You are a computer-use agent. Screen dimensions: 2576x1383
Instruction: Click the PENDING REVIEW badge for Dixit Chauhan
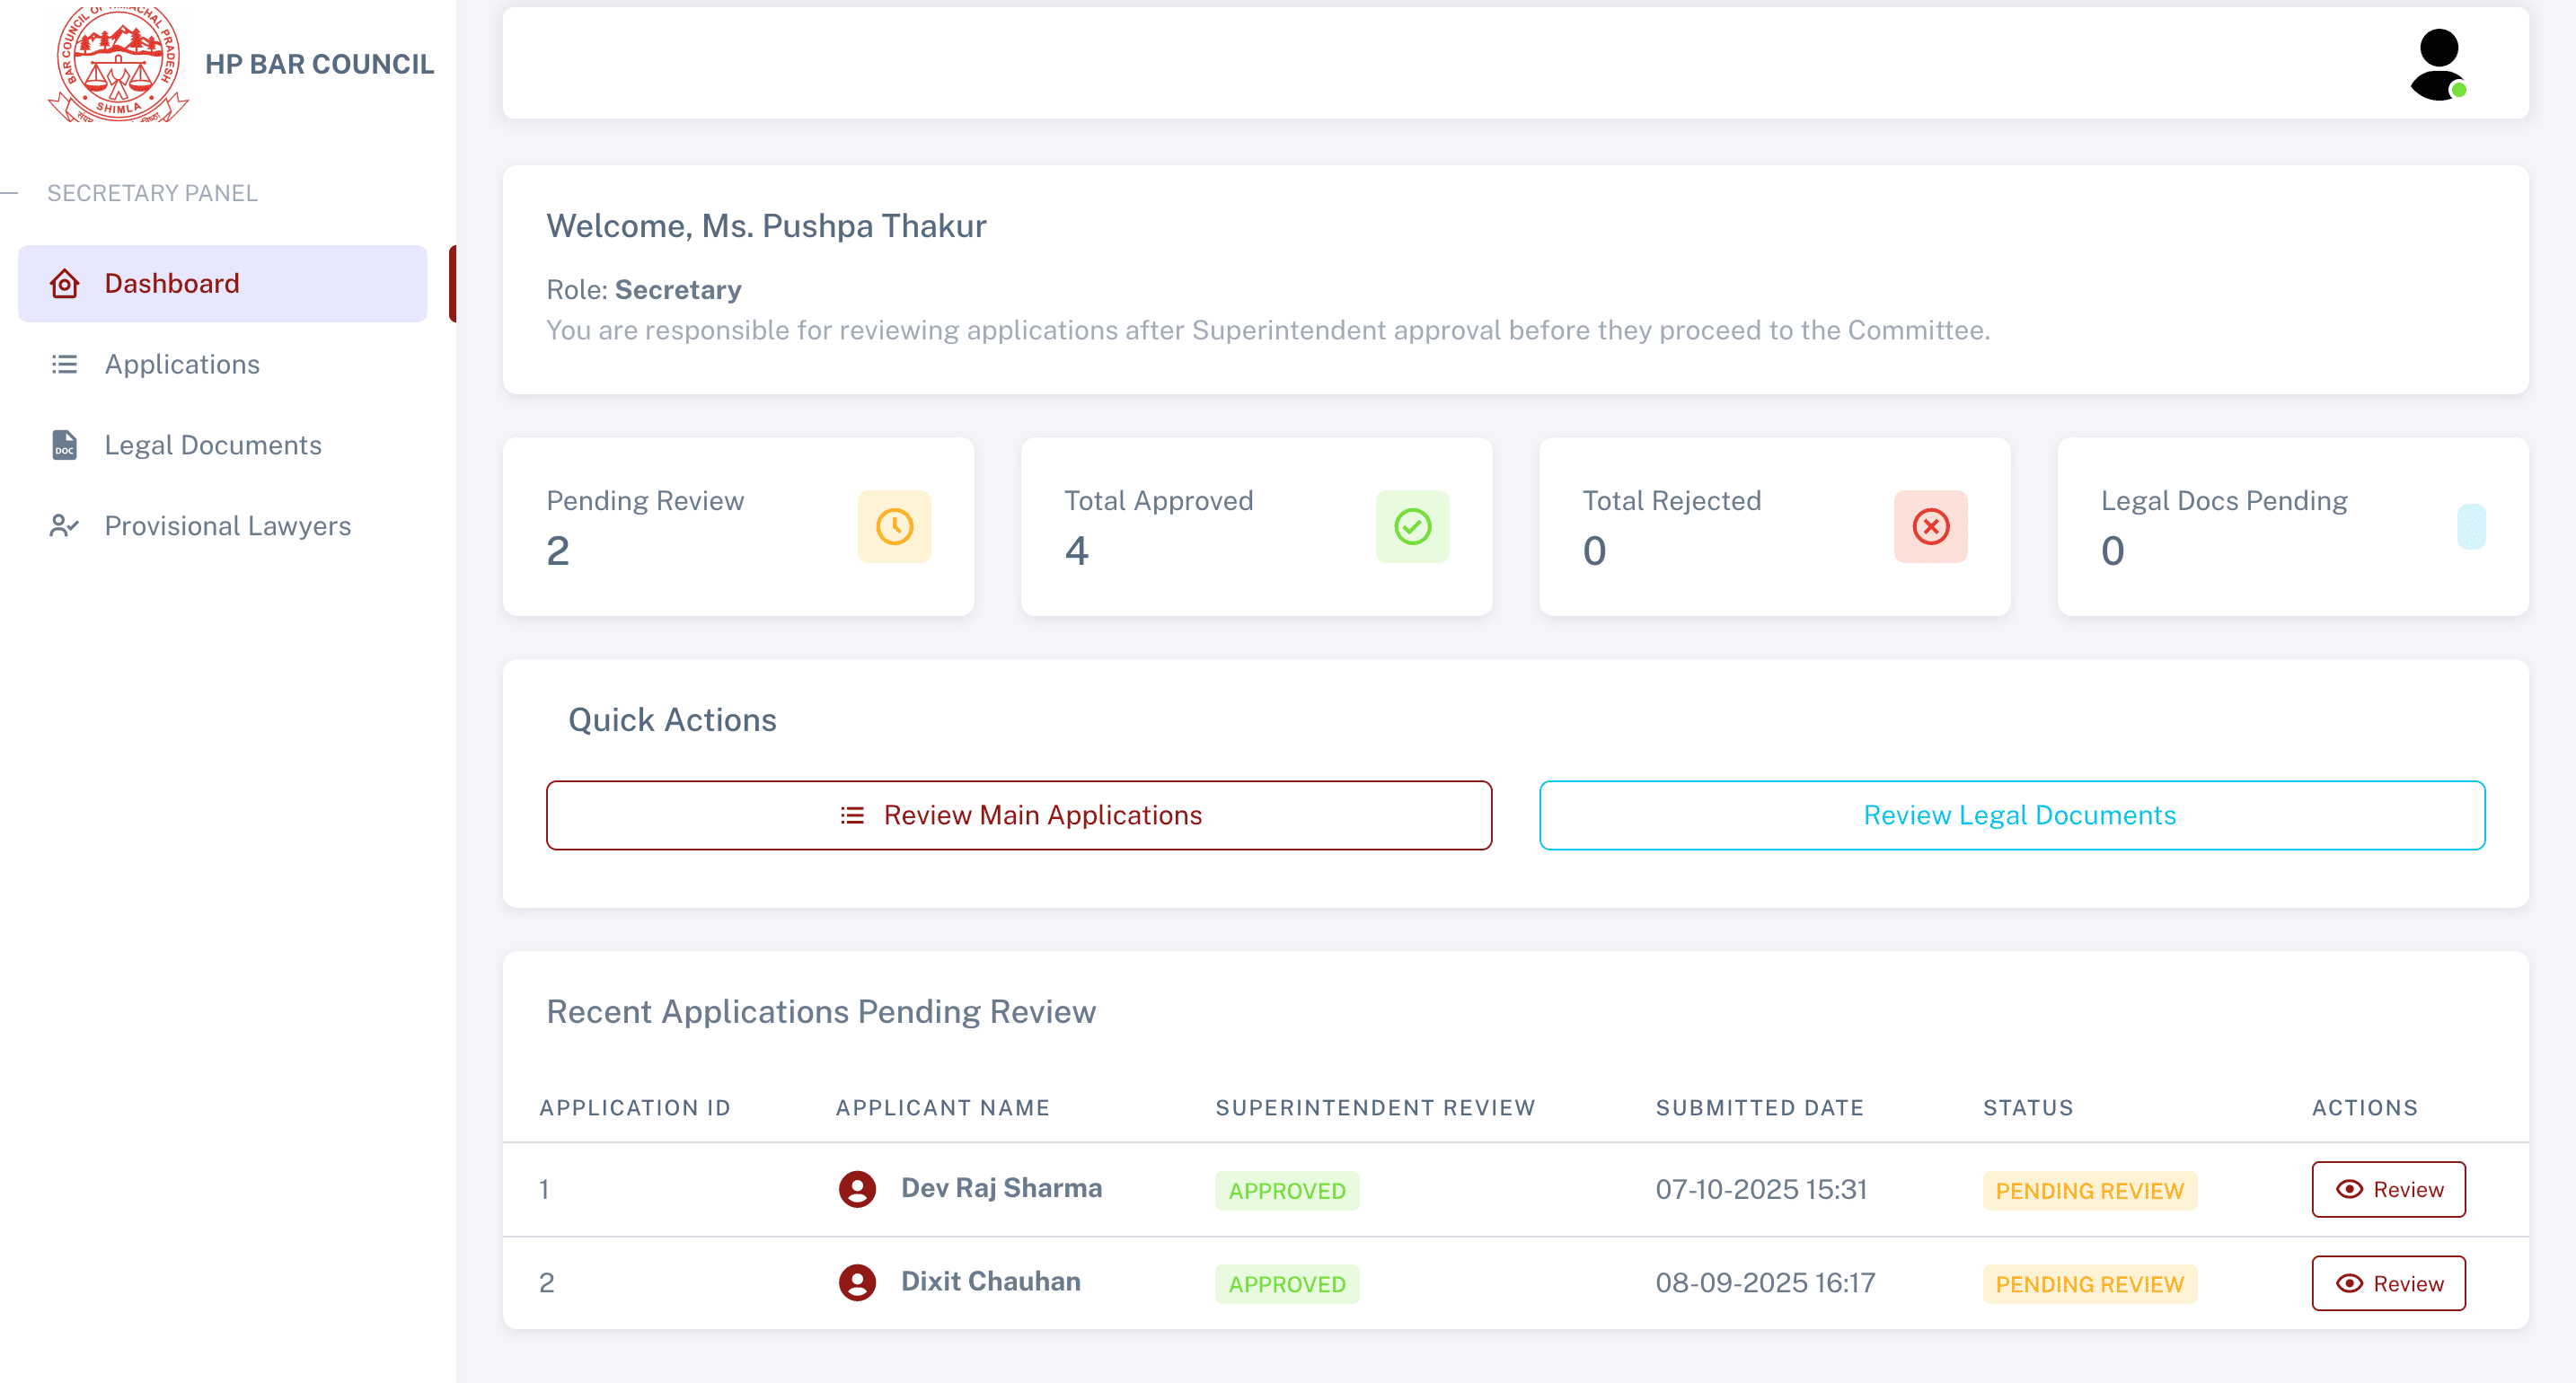[x=2089, y=1284]
